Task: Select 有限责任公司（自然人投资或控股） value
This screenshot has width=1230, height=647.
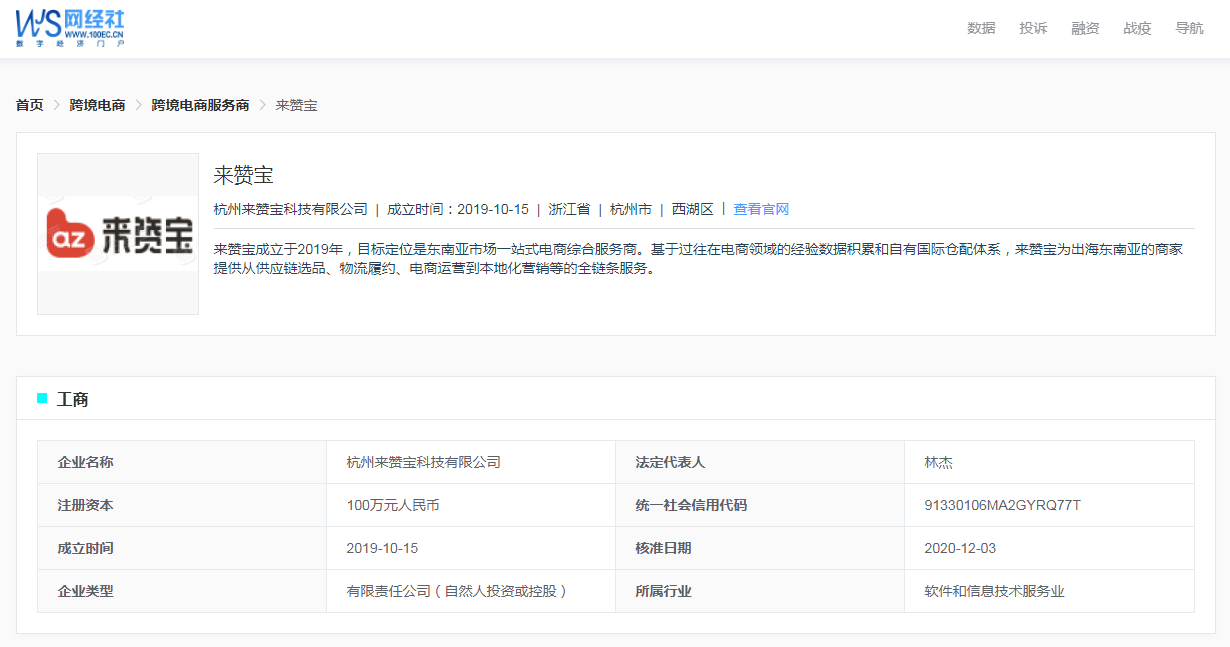Action: pos(457,591)
